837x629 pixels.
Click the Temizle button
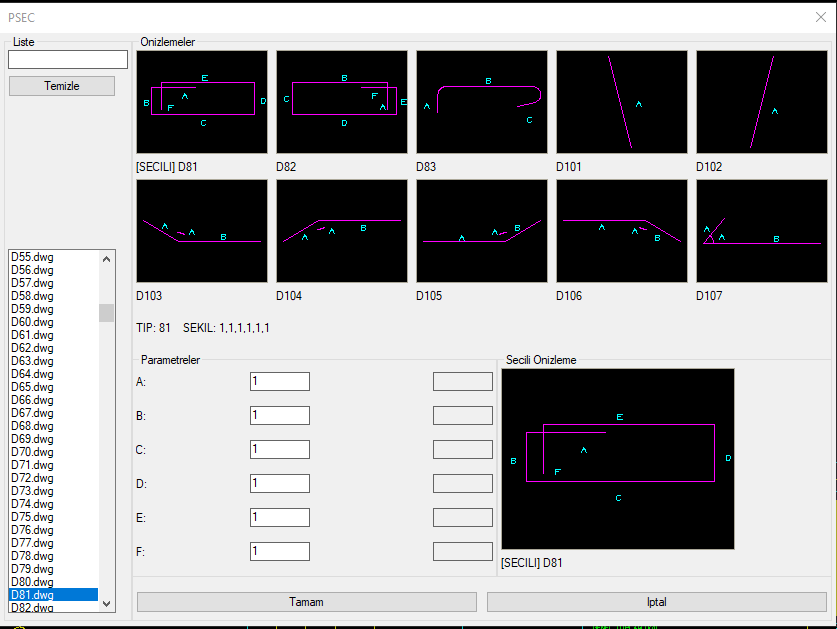pyautogui.click(x=62, y=86)
